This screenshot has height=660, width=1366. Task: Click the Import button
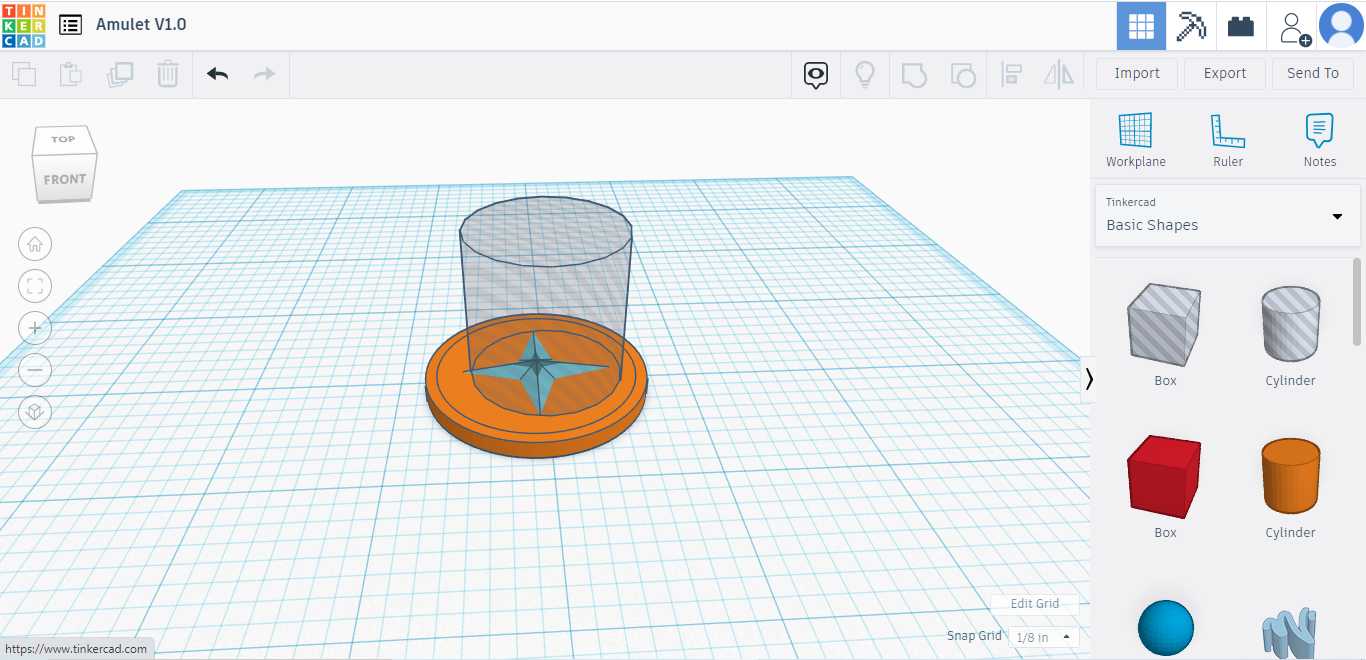coord(1137,73)
